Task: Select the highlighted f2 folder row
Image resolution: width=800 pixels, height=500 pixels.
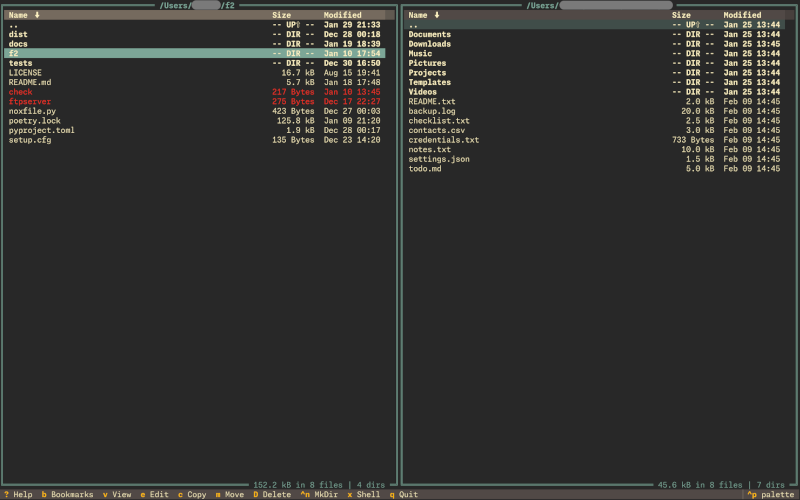Action: (x=194, y=54)
